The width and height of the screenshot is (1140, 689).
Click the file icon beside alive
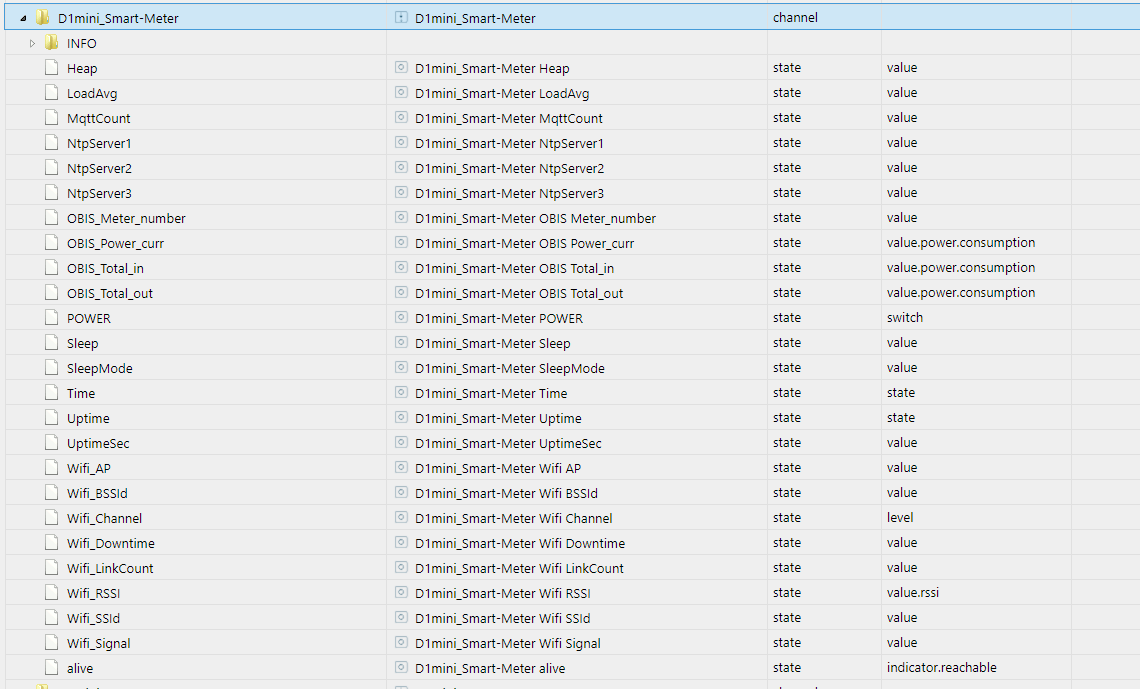(52, 667)
